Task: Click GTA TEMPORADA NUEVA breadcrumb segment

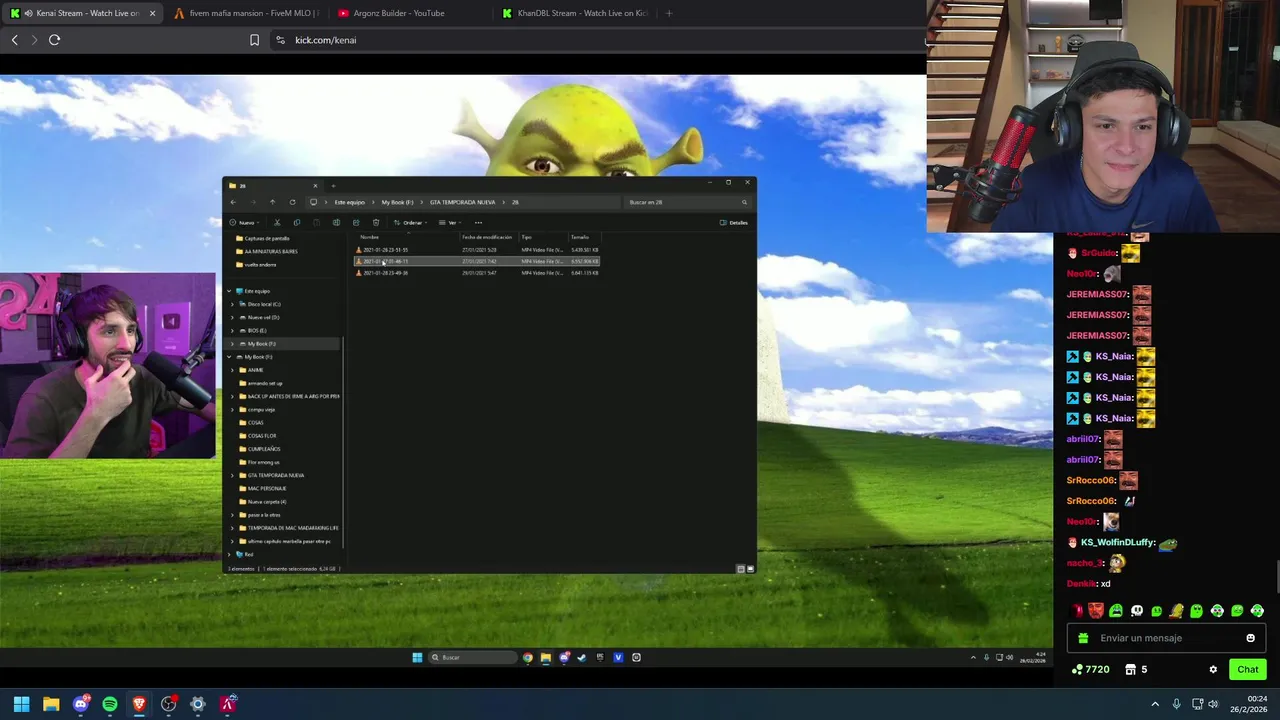Action: point(462,202)
